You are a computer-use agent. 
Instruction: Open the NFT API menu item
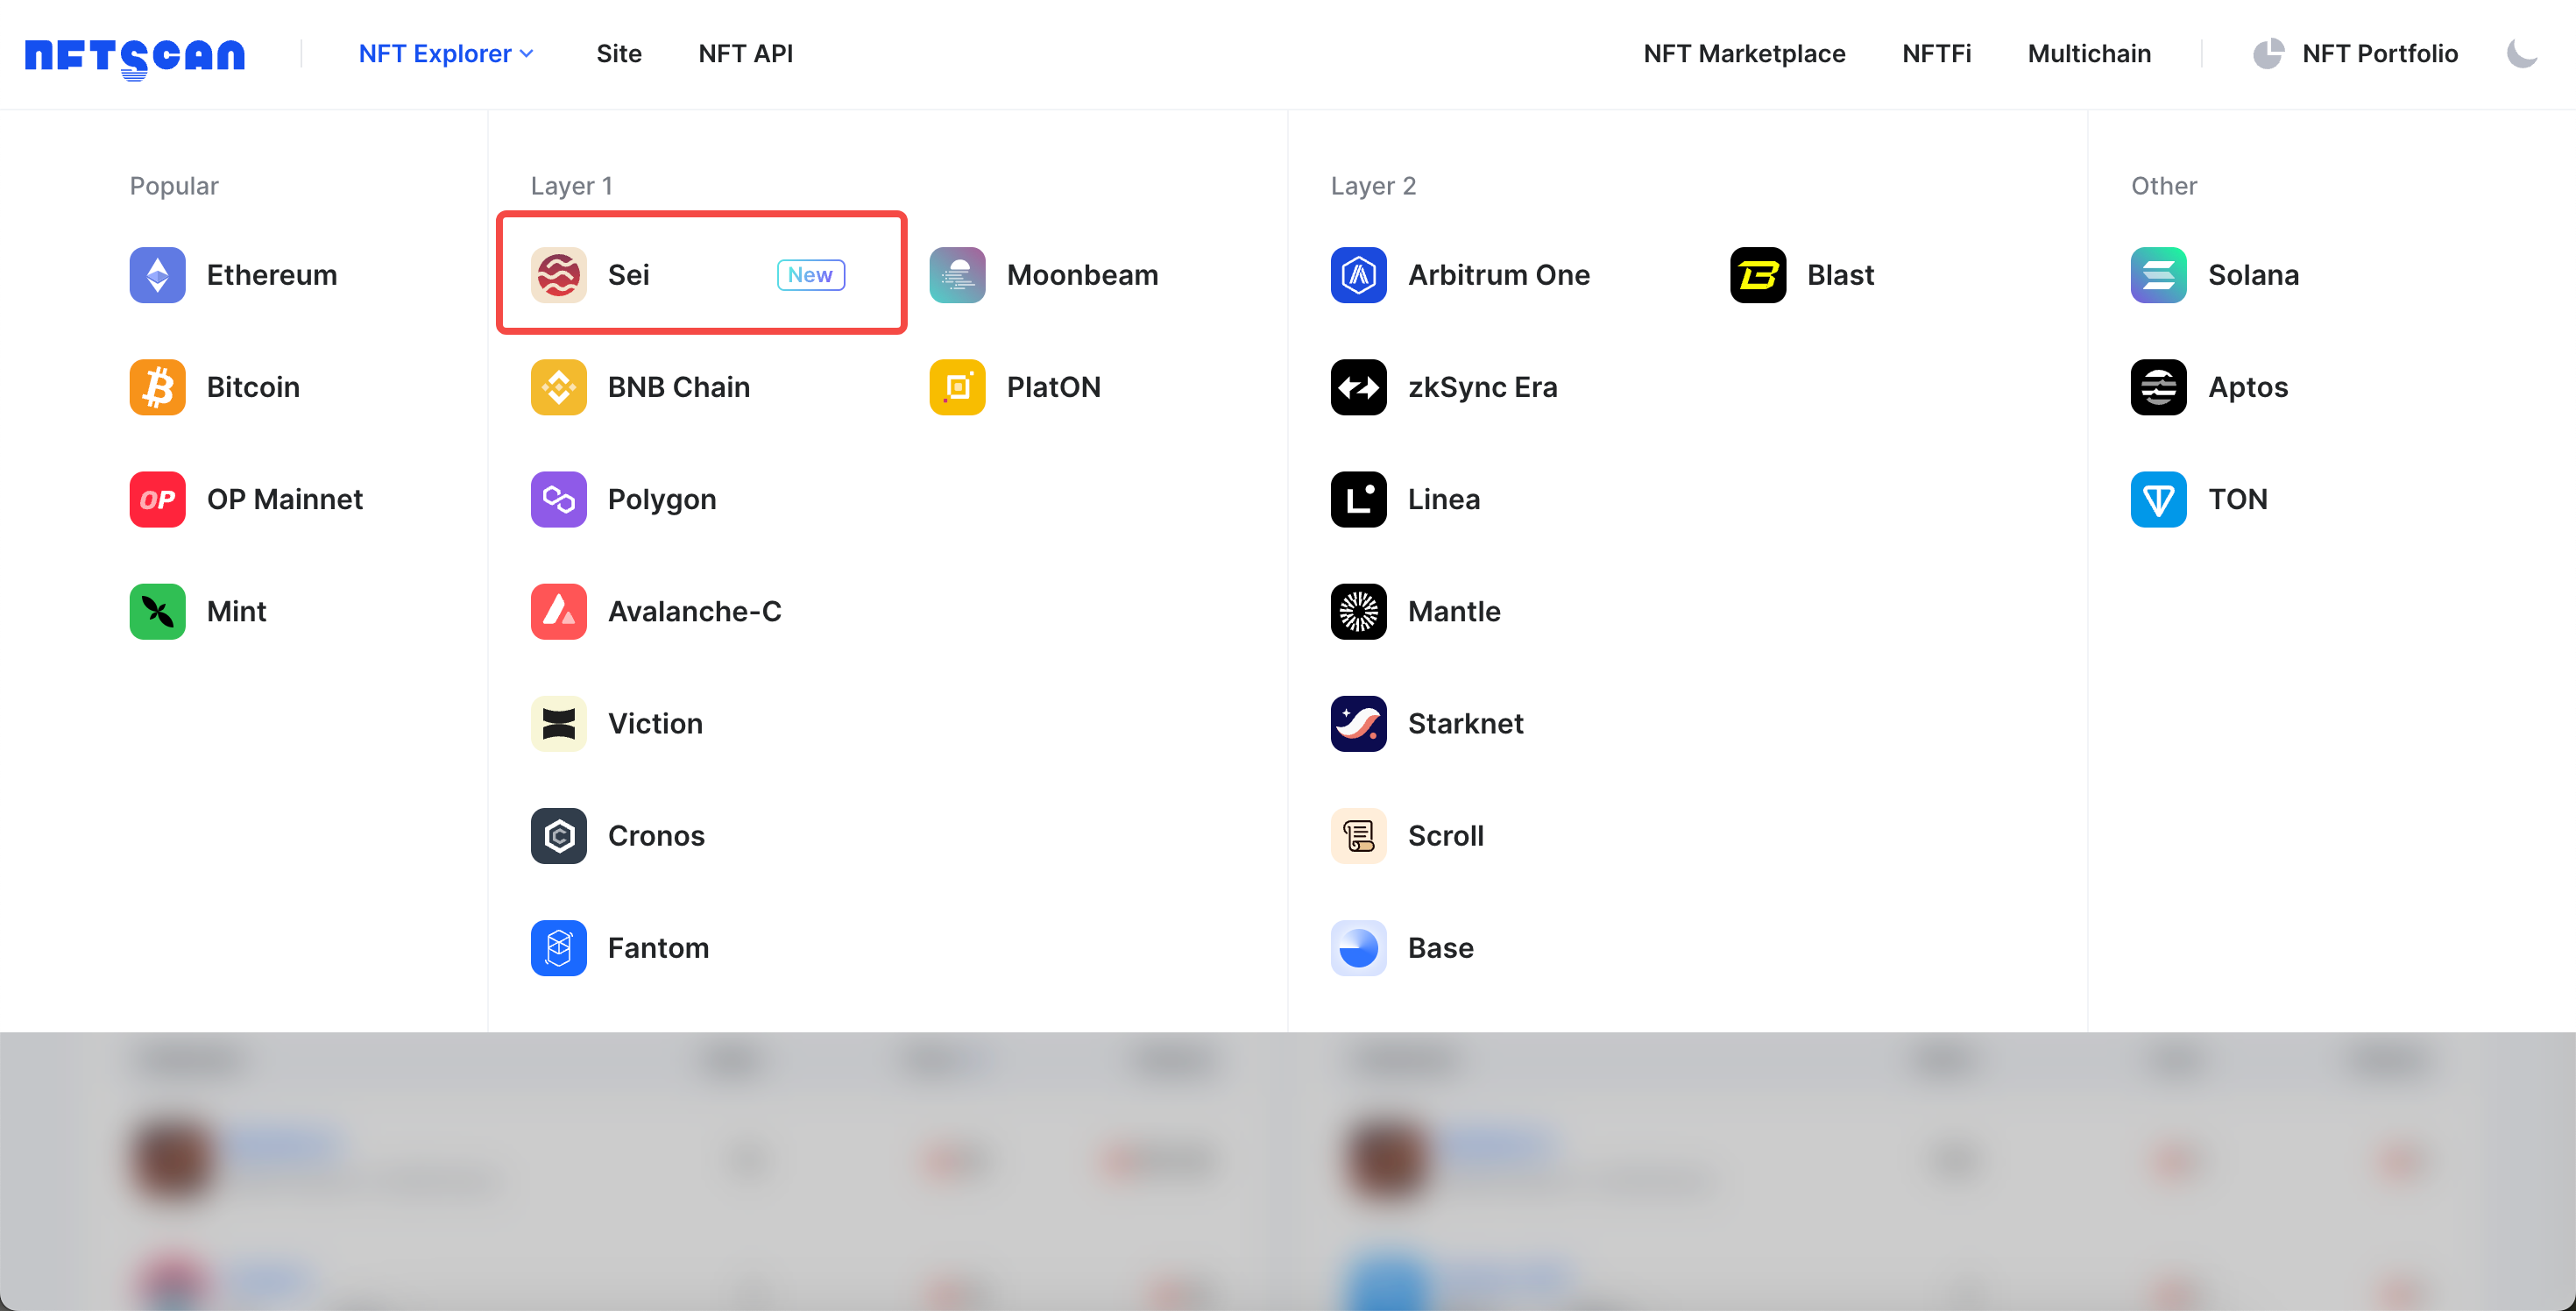[745, 53]
